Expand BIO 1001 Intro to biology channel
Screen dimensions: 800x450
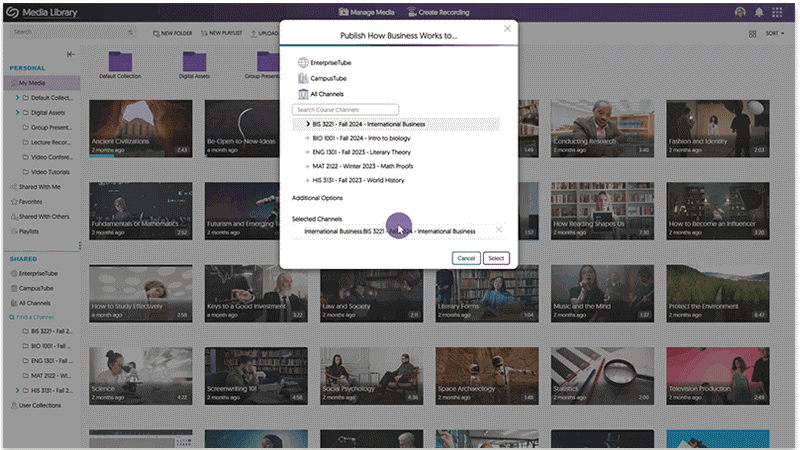[x=308, y=138]
